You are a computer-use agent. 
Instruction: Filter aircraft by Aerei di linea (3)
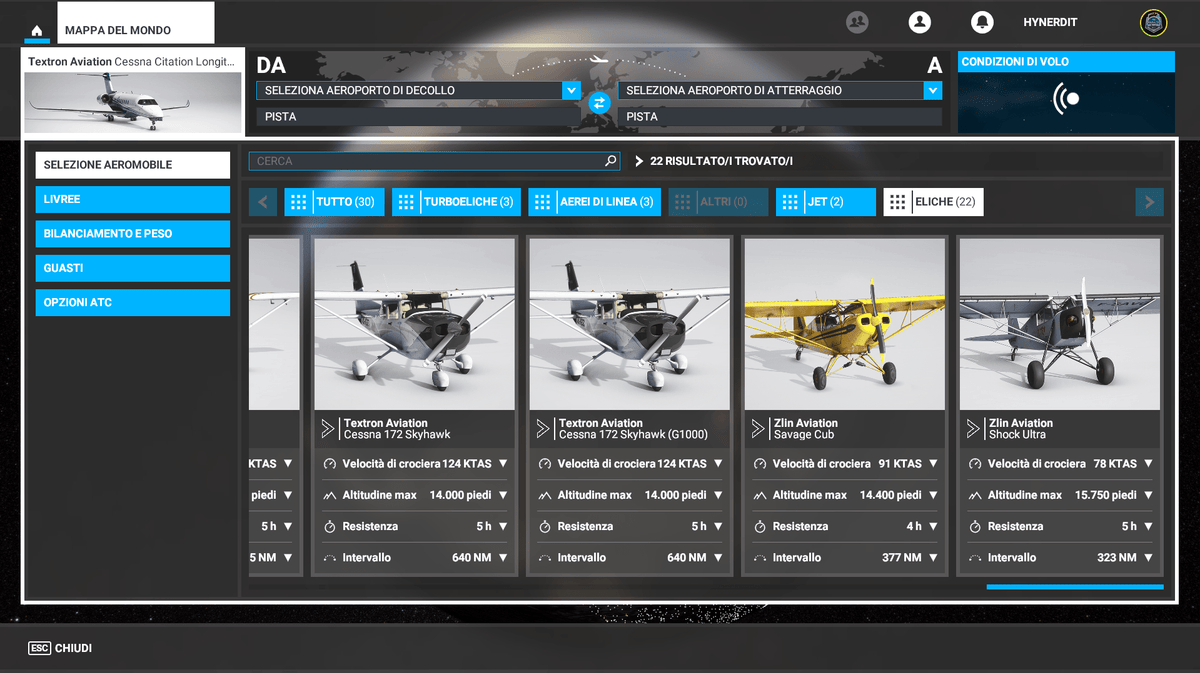(x=594, y=202)
